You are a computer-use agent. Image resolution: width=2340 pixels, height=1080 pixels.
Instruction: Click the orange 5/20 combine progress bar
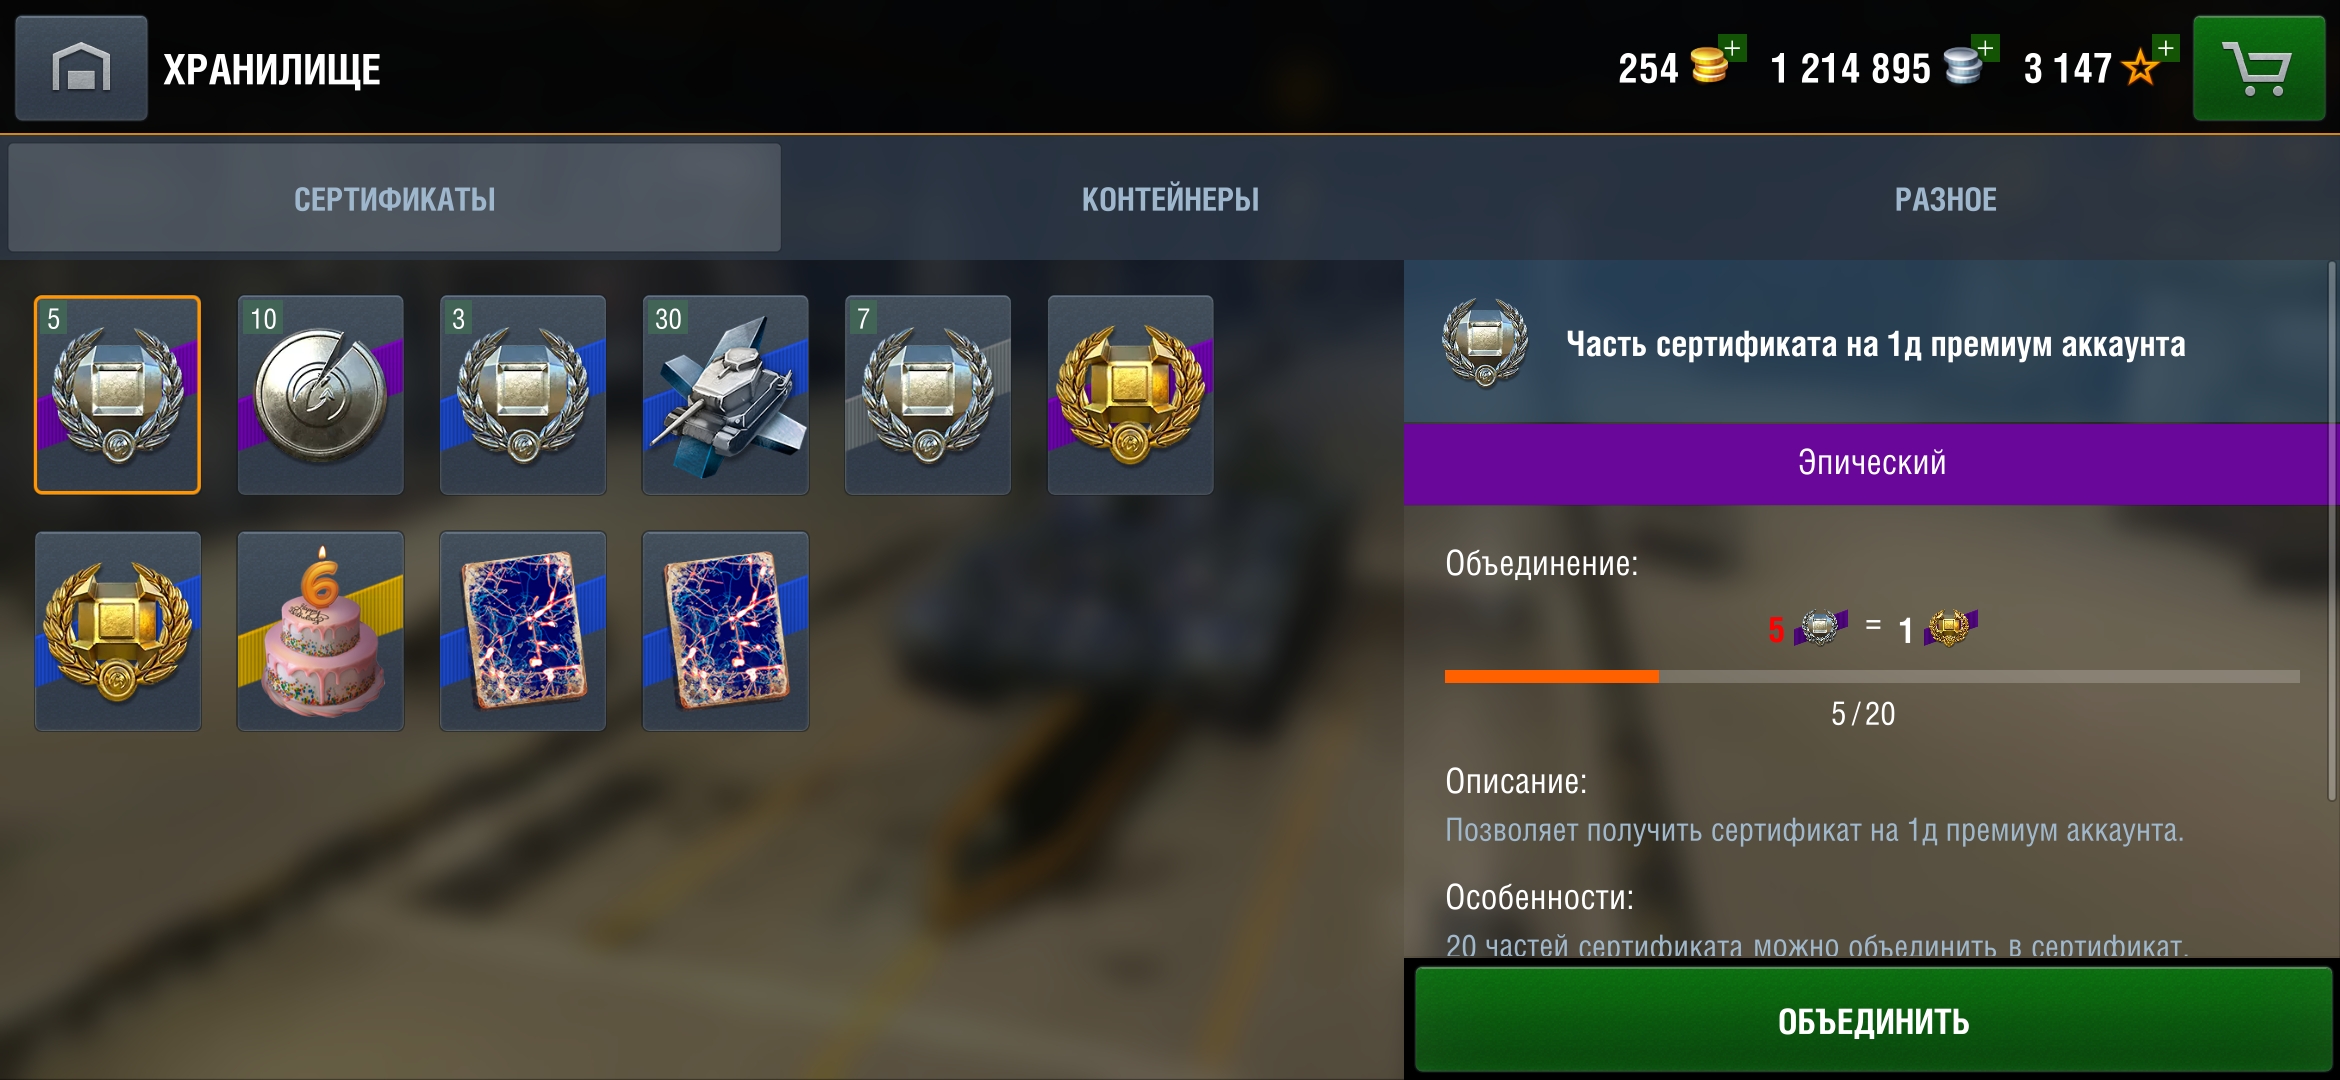click(1872, 677)
